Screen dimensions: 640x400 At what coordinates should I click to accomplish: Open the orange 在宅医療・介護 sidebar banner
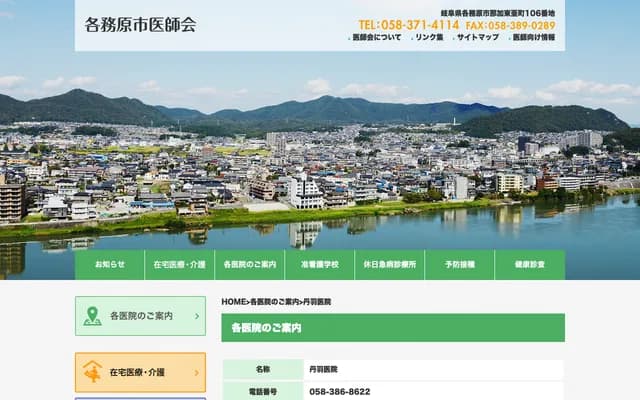pyautogui.click(x=140, y=372)
